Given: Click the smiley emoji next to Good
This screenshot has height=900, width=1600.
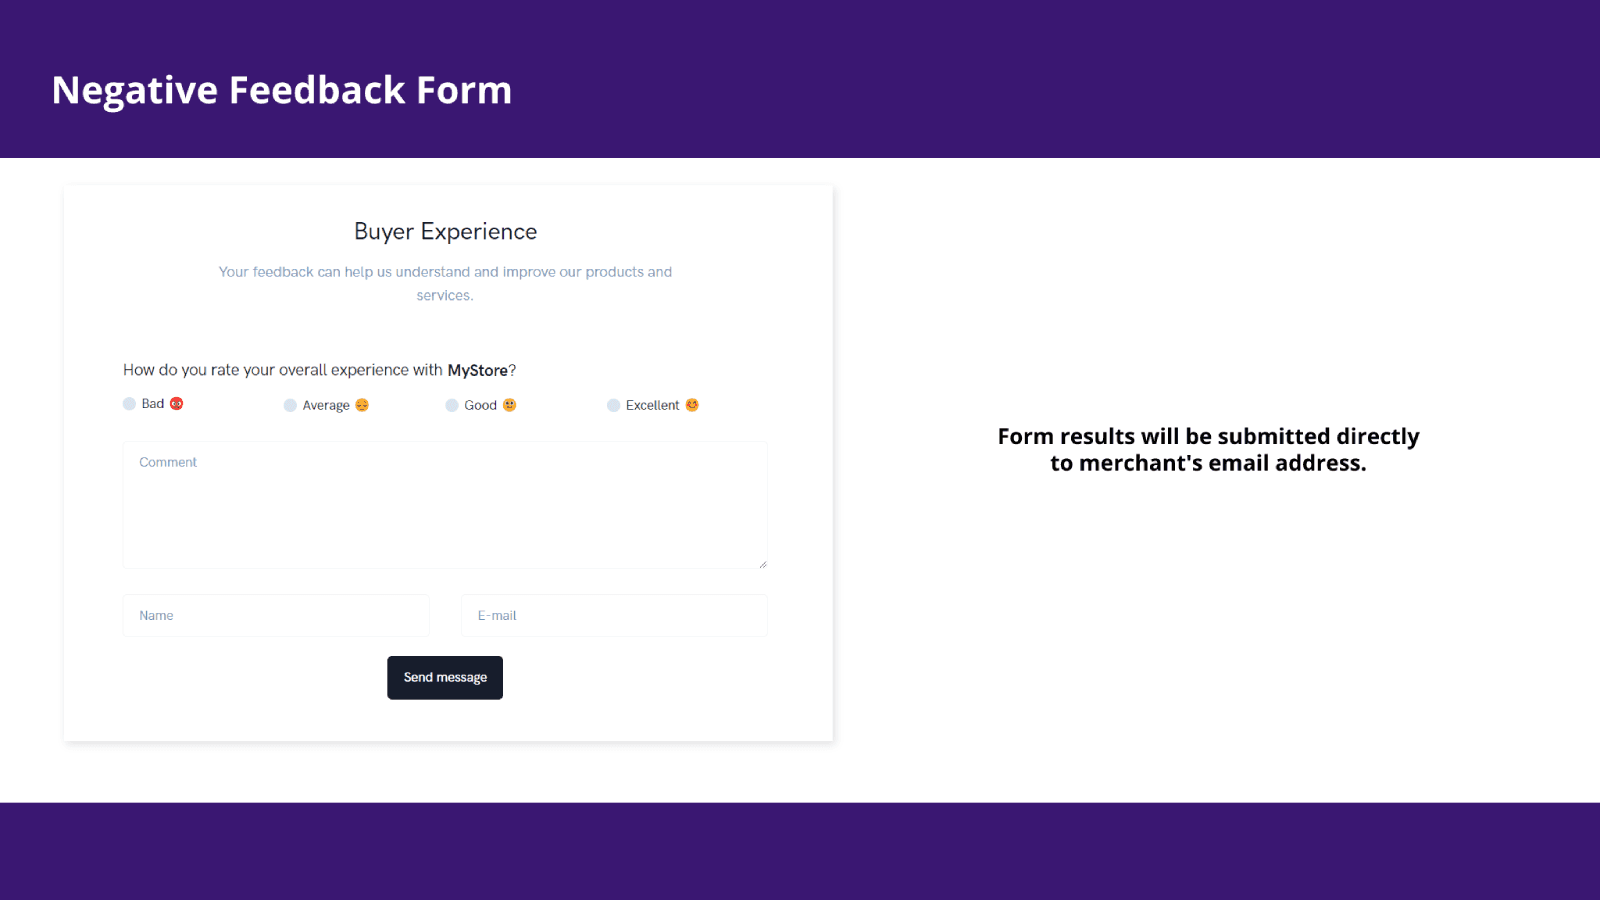Looking at the screenshot, I should pos(510,405).
